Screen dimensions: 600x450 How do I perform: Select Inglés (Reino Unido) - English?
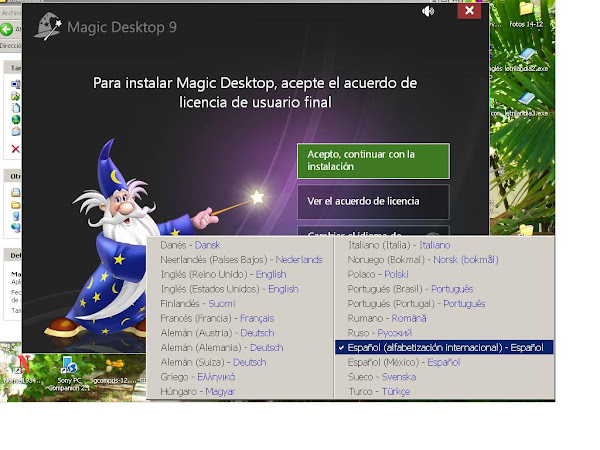click(x=223, y=274)
